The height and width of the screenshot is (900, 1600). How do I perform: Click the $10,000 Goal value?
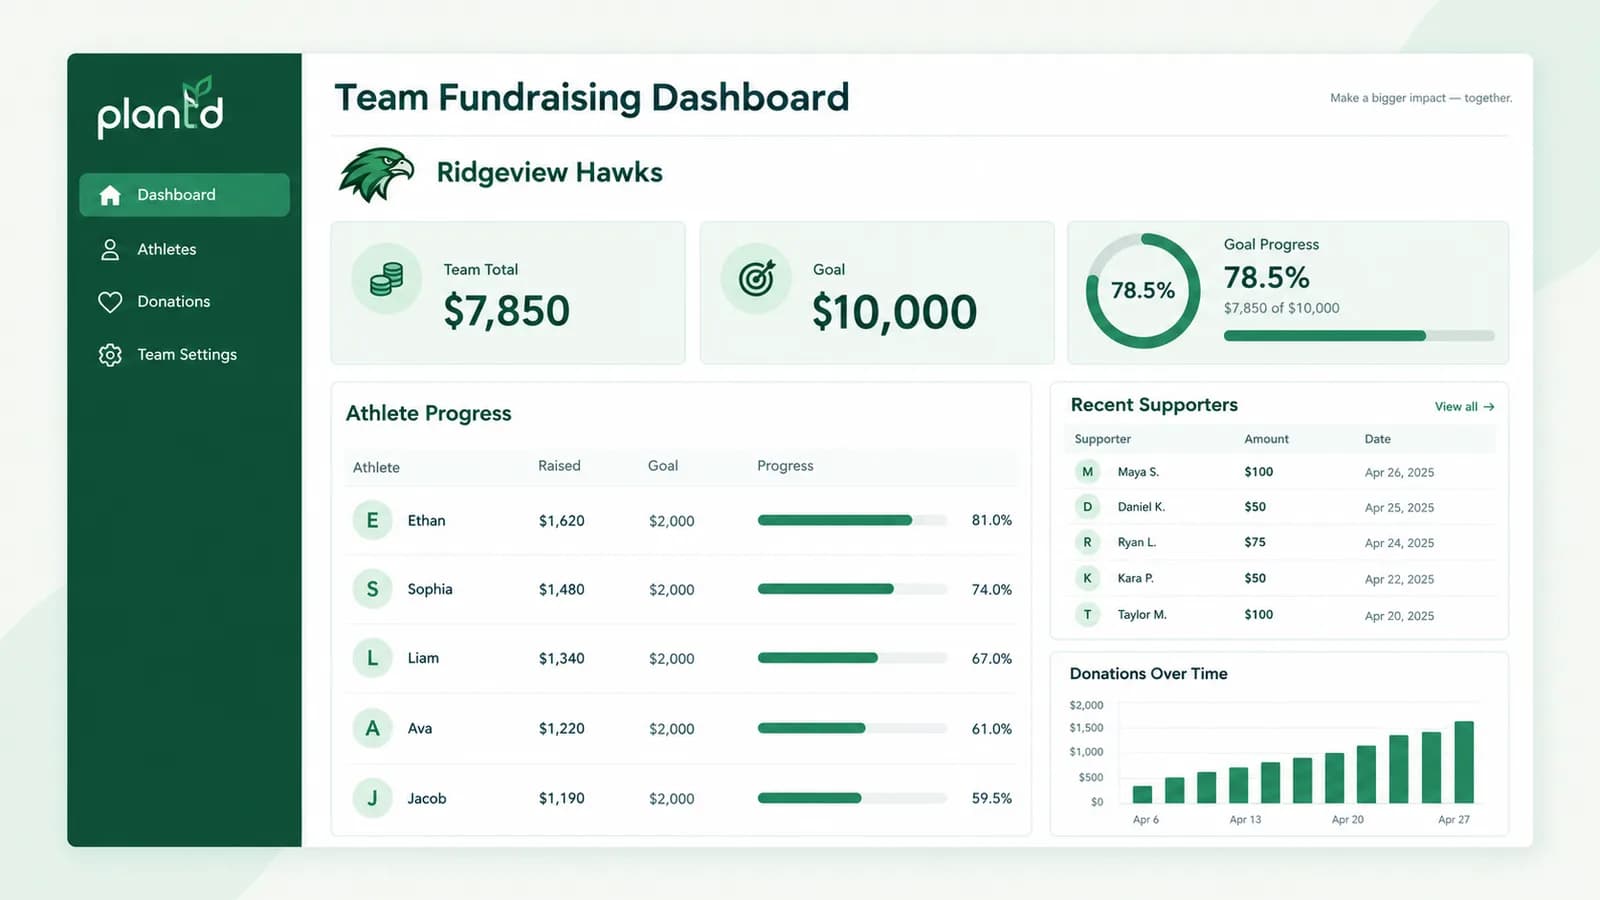[x=894, y=312]
